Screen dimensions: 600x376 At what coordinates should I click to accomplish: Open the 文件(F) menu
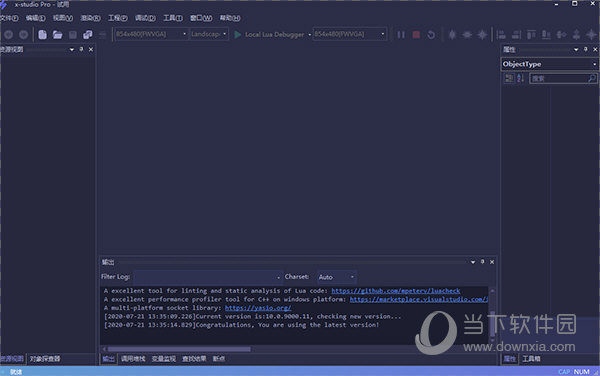coord(9,18)
